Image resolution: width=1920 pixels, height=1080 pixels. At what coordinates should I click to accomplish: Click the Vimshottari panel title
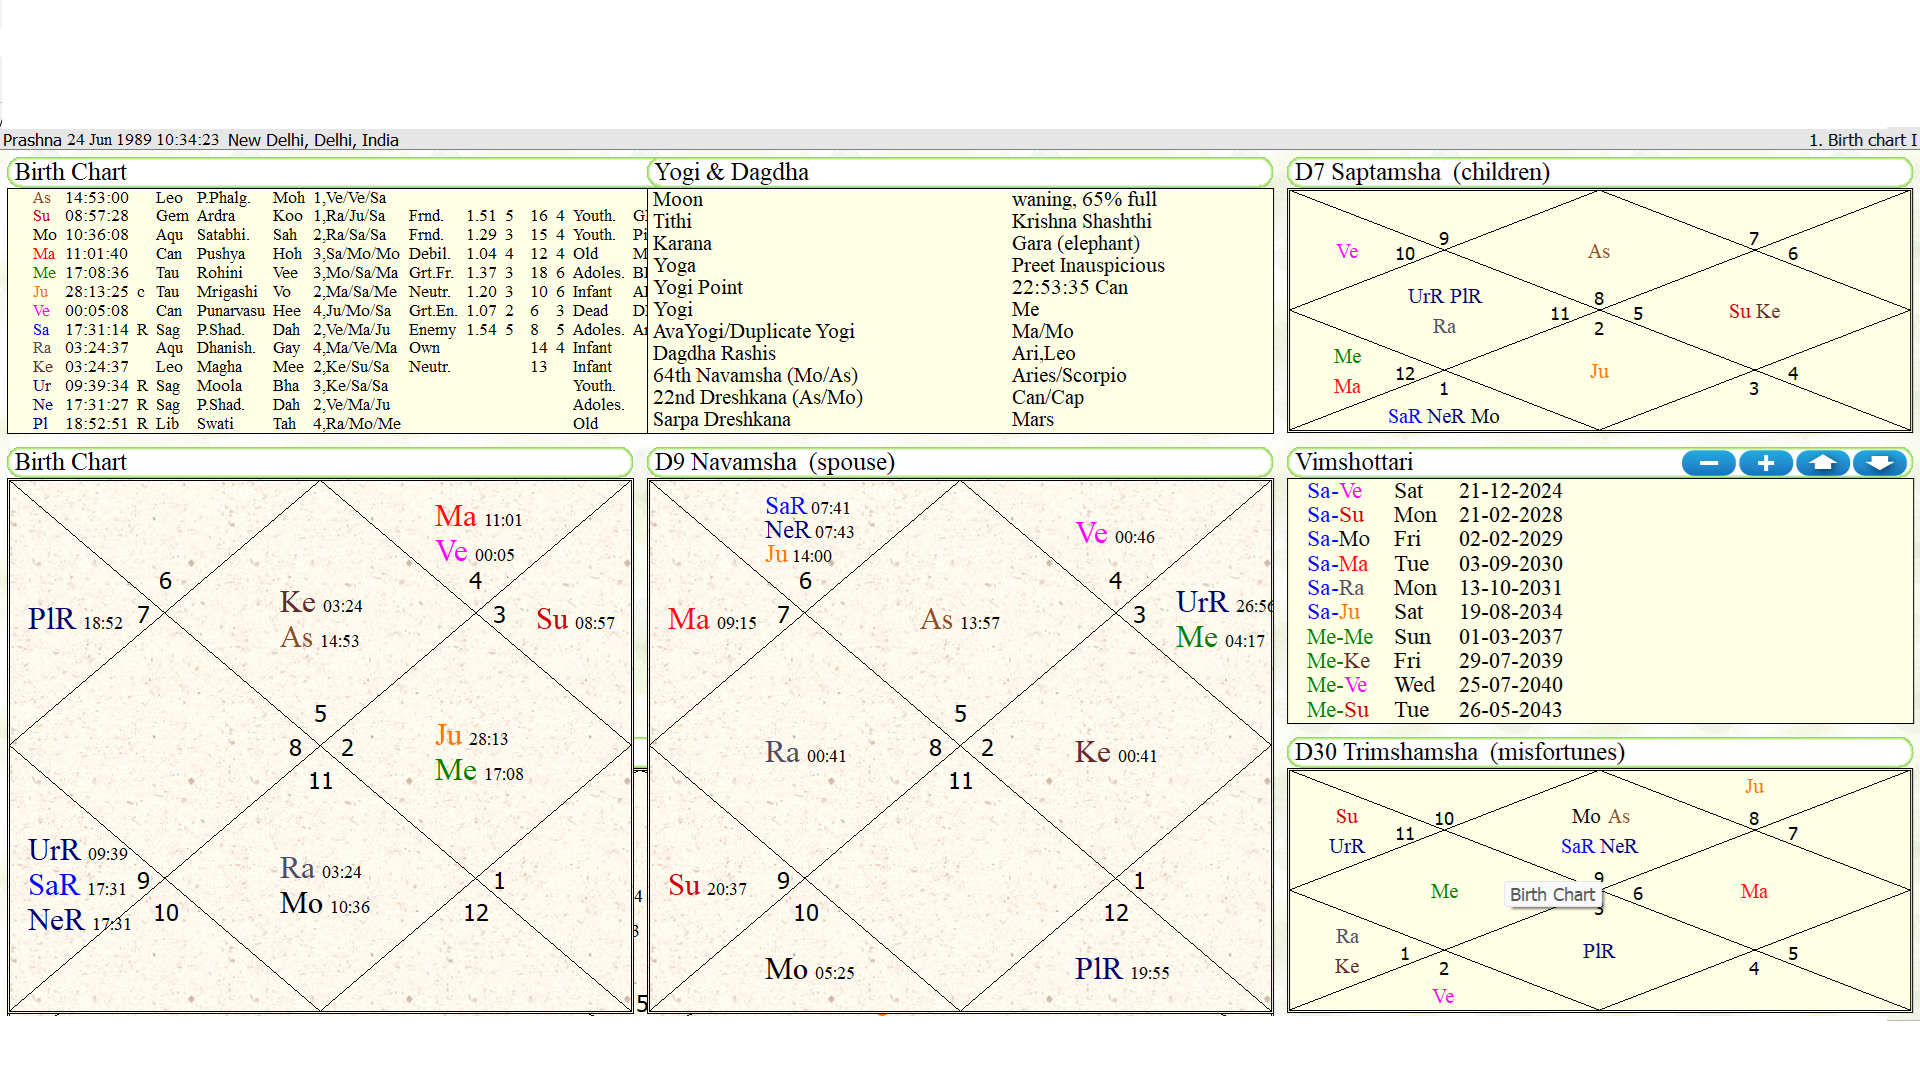1354,462
